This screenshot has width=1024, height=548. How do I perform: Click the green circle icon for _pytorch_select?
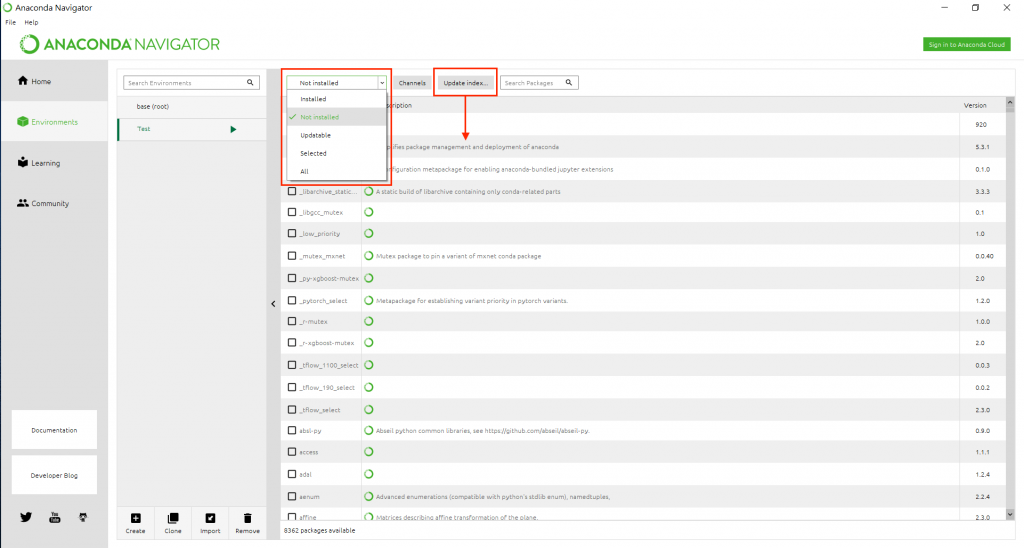(x=369, y=300)
